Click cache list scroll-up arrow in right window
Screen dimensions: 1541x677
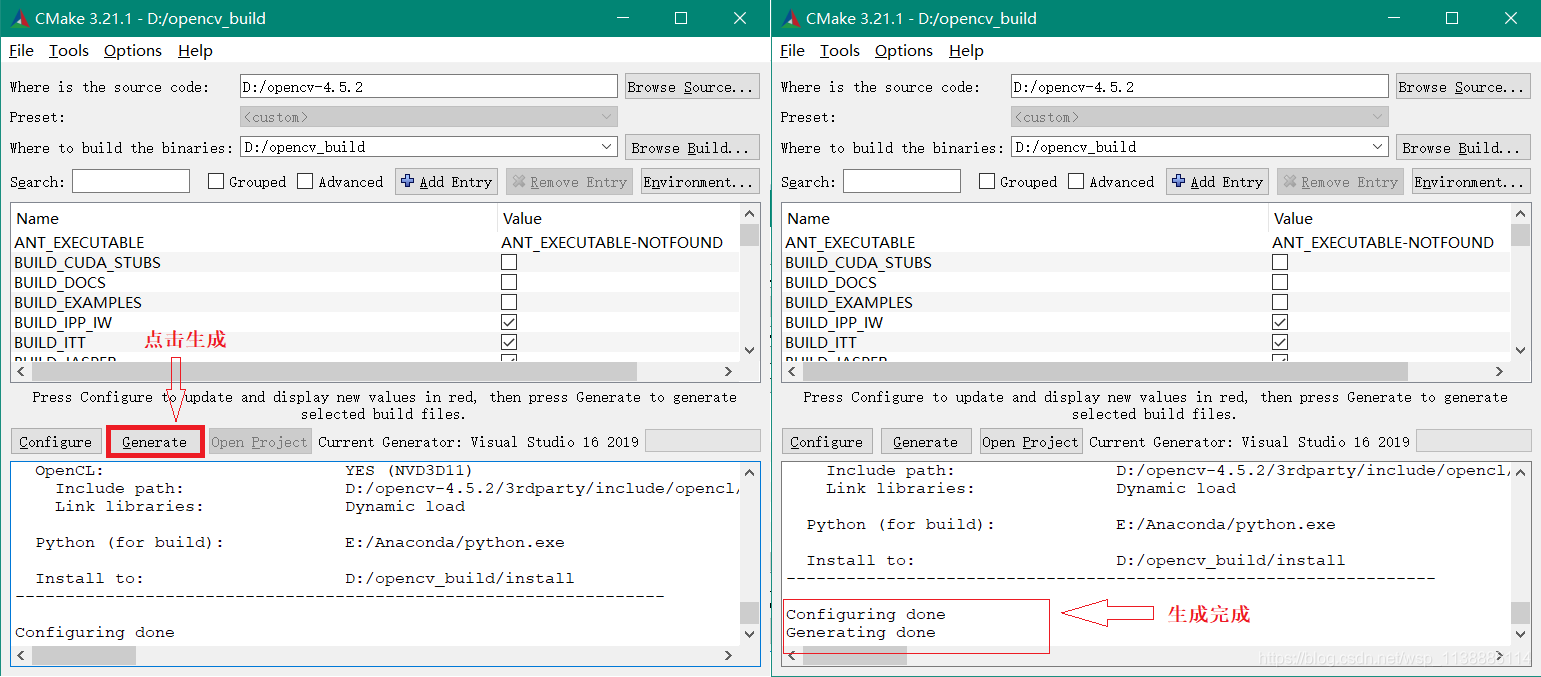click(x=1521, y=214)
